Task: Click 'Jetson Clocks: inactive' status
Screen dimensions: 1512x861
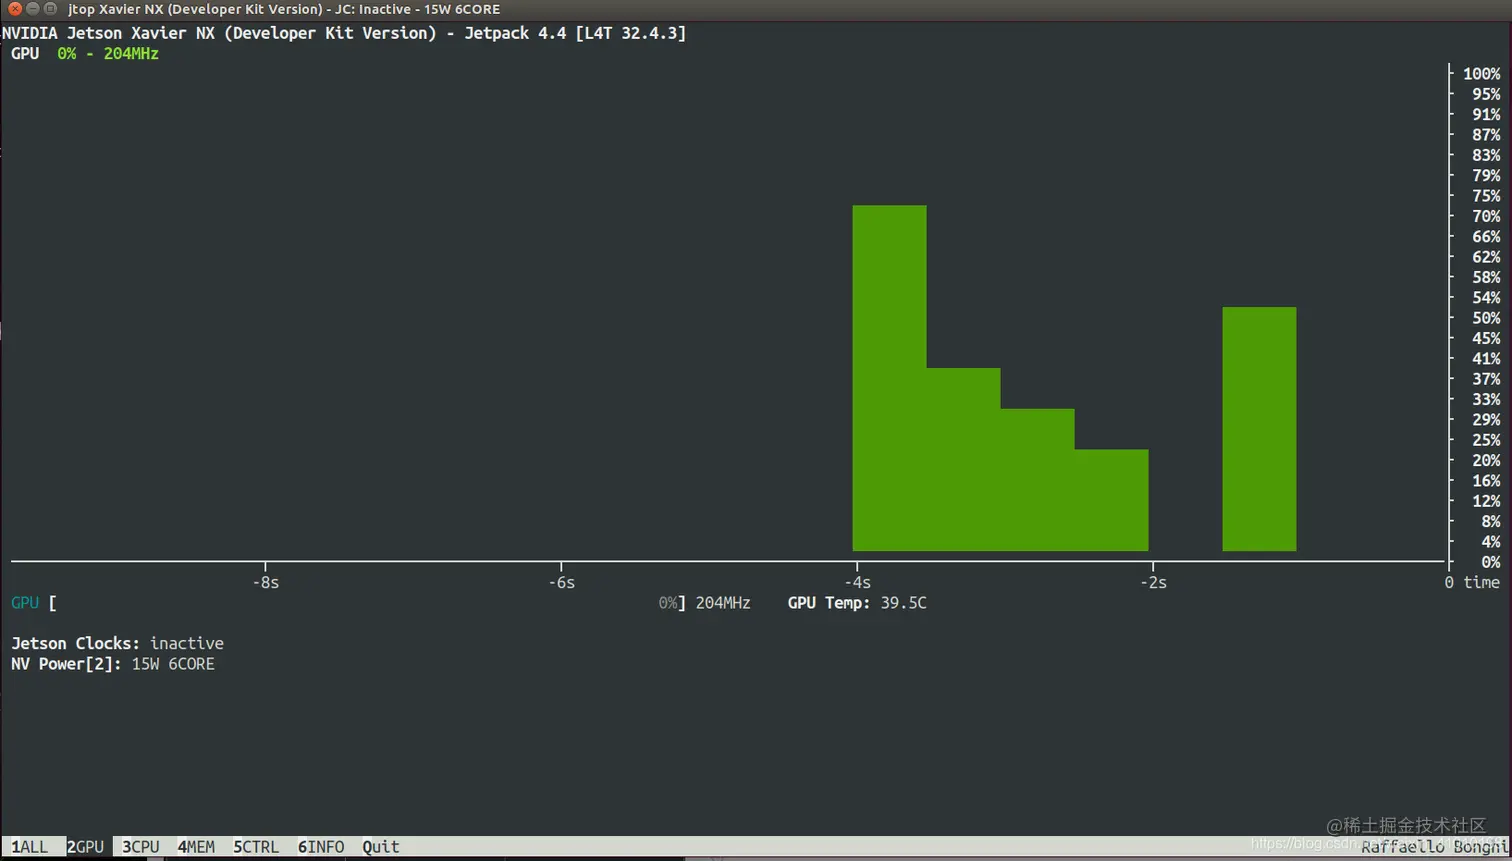Action: pyautogui.click(x=117, y=644)
